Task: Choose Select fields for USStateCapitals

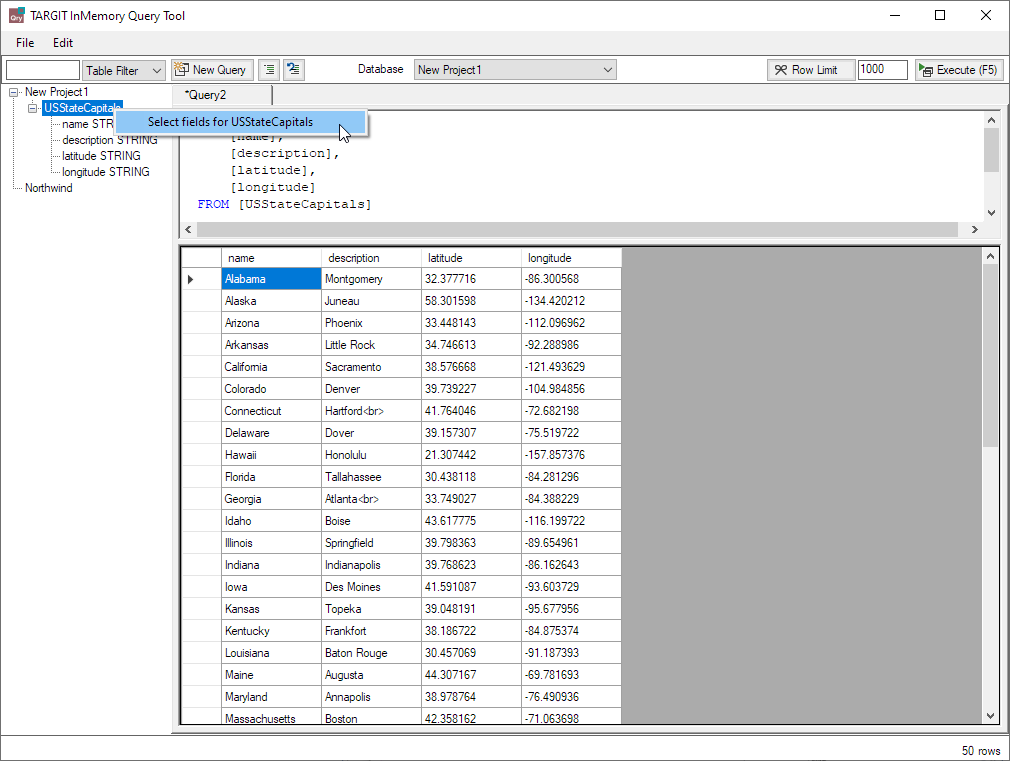Action: (240, 122)
